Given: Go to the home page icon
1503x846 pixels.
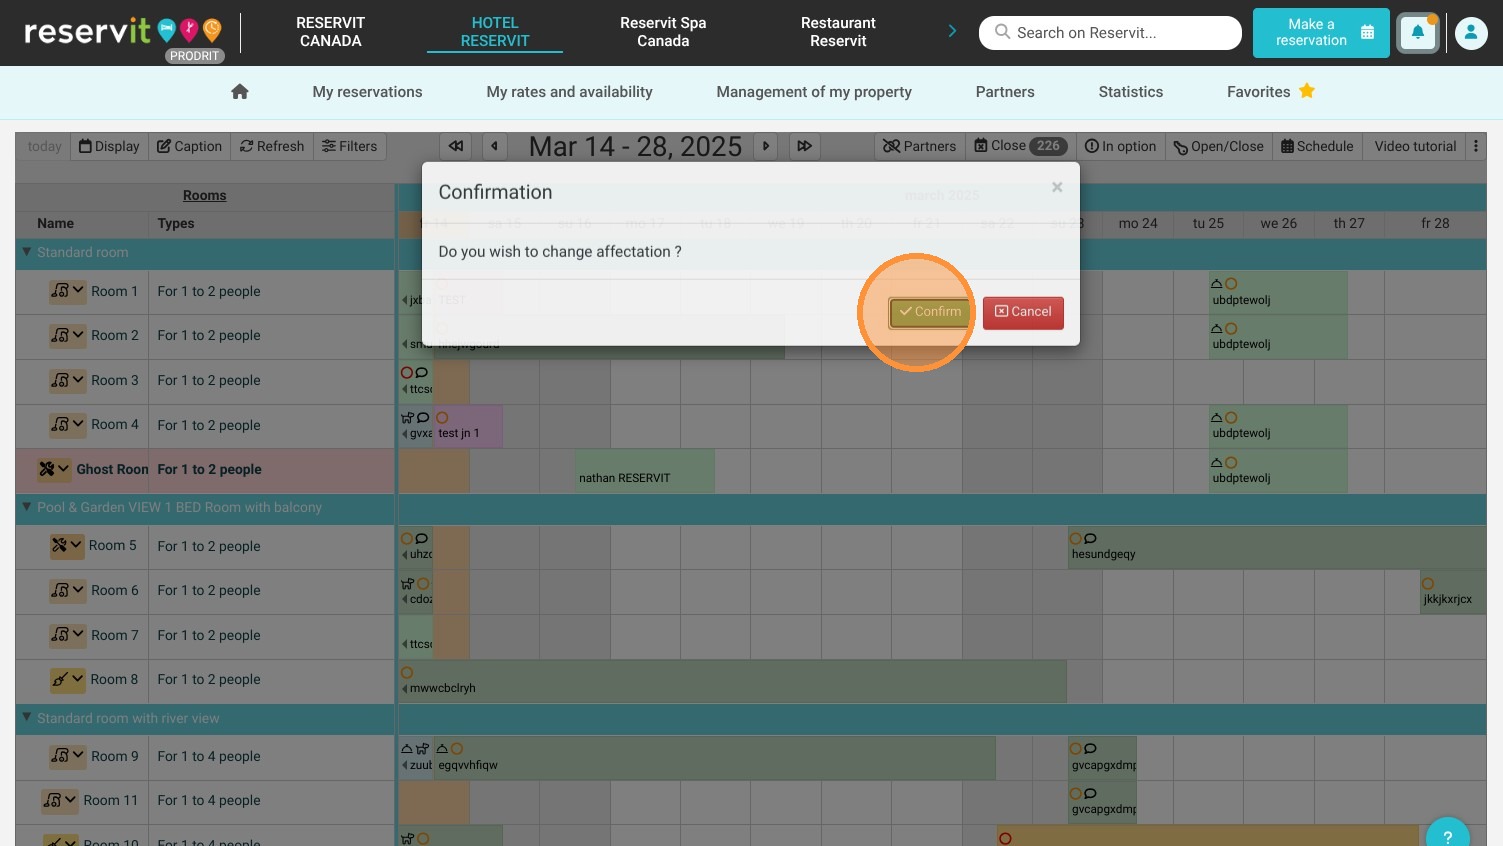Looking at the screenshot, I should pyautogui.click(x=240, y=92).
